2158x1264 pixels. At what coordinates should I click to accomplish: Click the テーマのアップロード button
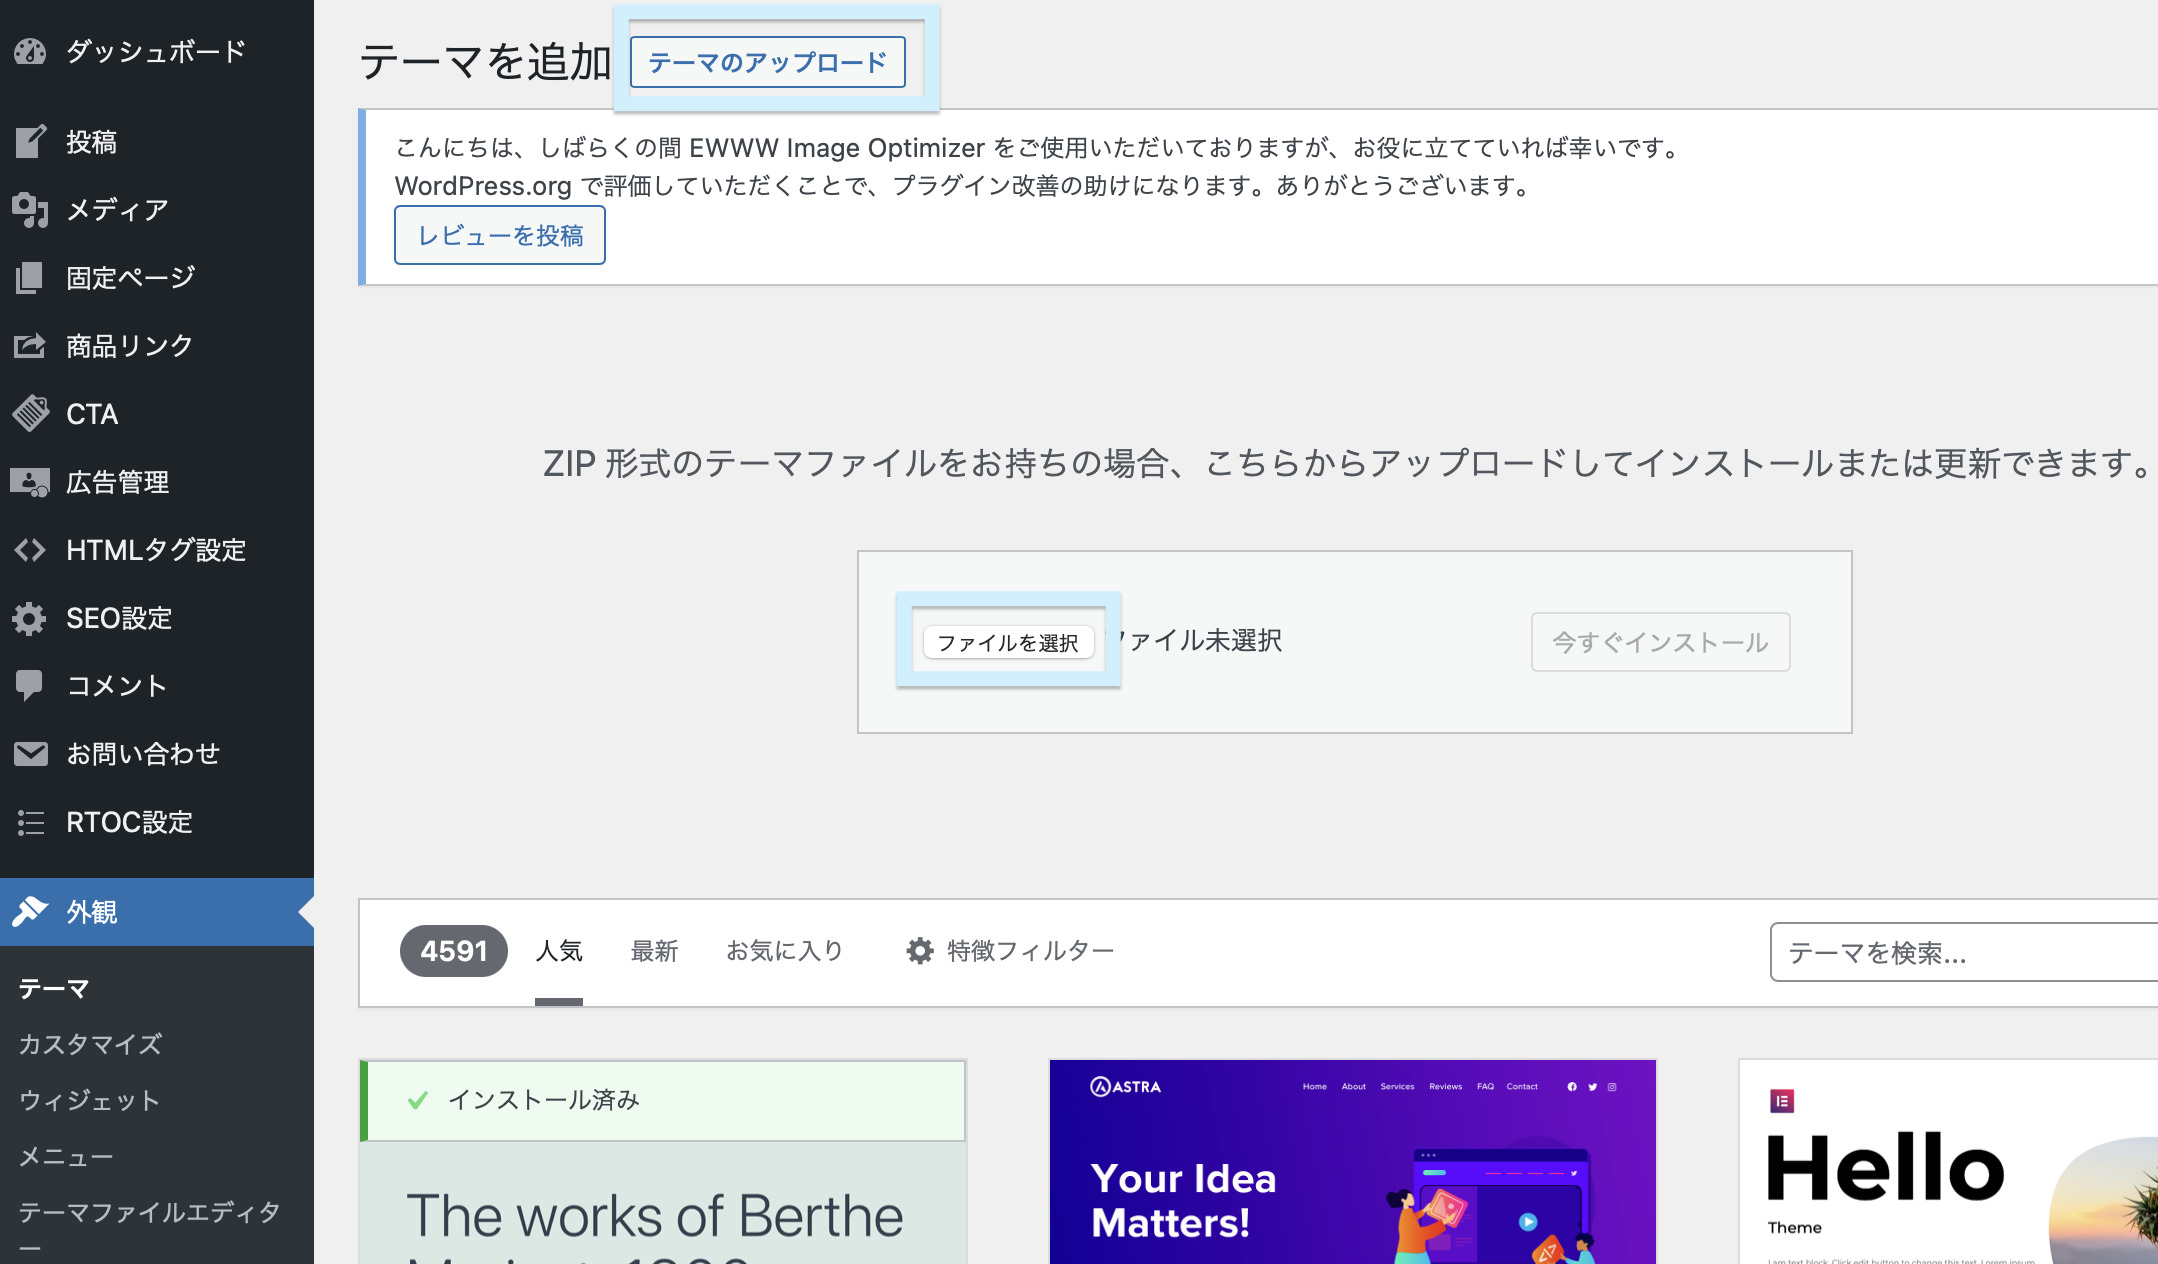(767, 62)
